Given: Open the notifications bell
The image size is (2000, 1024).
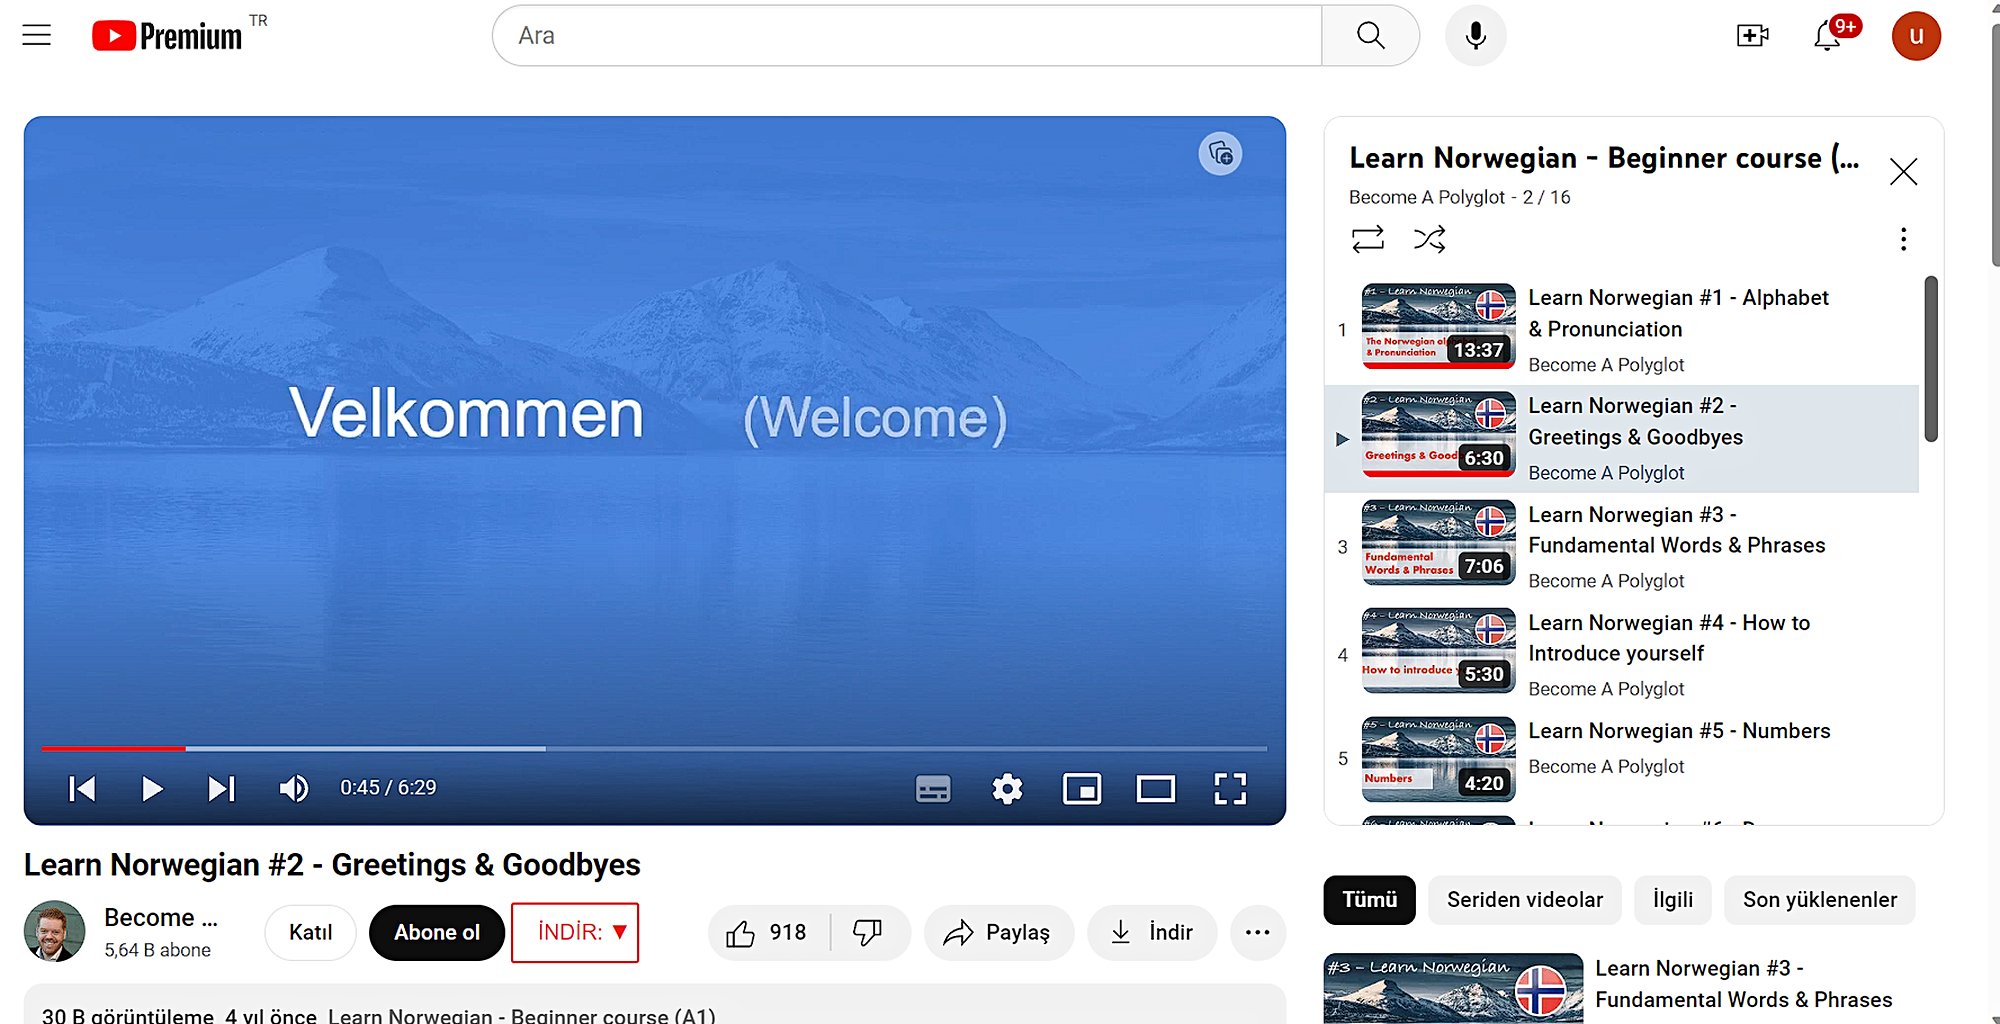Looking at the screenshot, I should coord(1828,36).
